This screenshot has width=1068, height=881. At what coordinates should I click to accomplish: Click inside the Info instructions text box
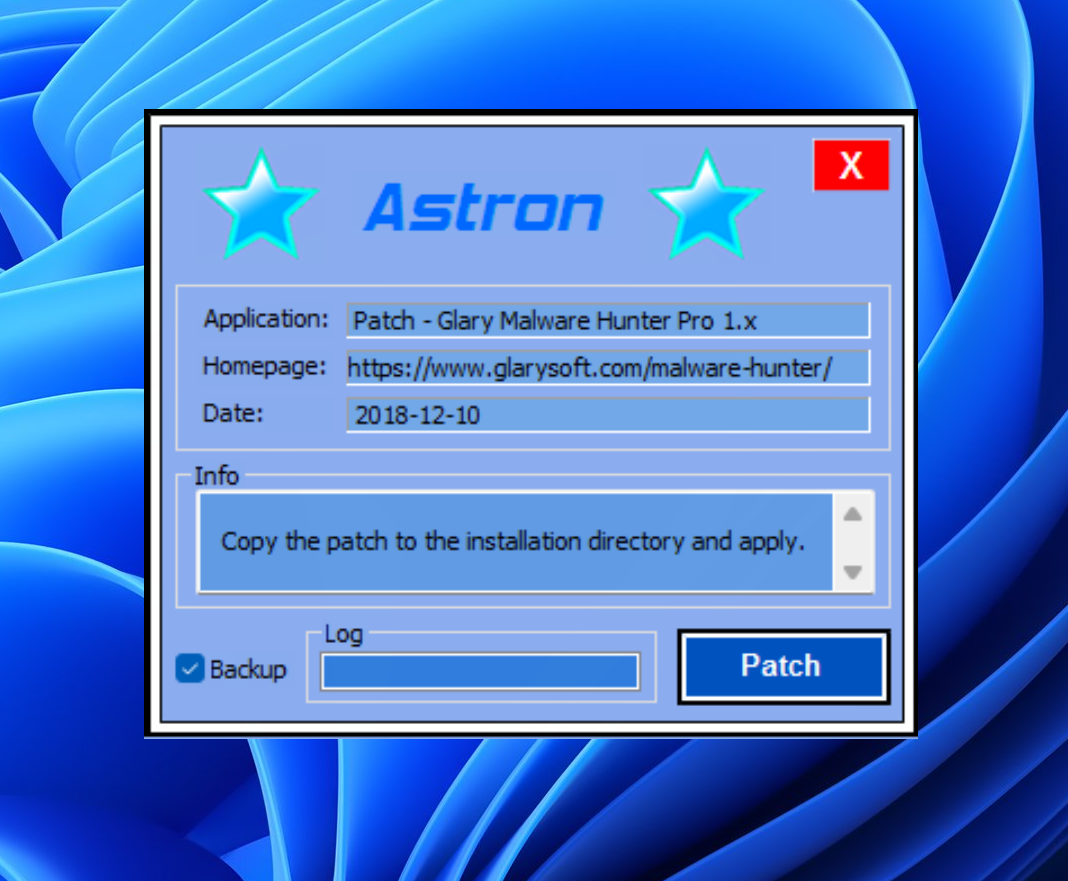(515, 542)
